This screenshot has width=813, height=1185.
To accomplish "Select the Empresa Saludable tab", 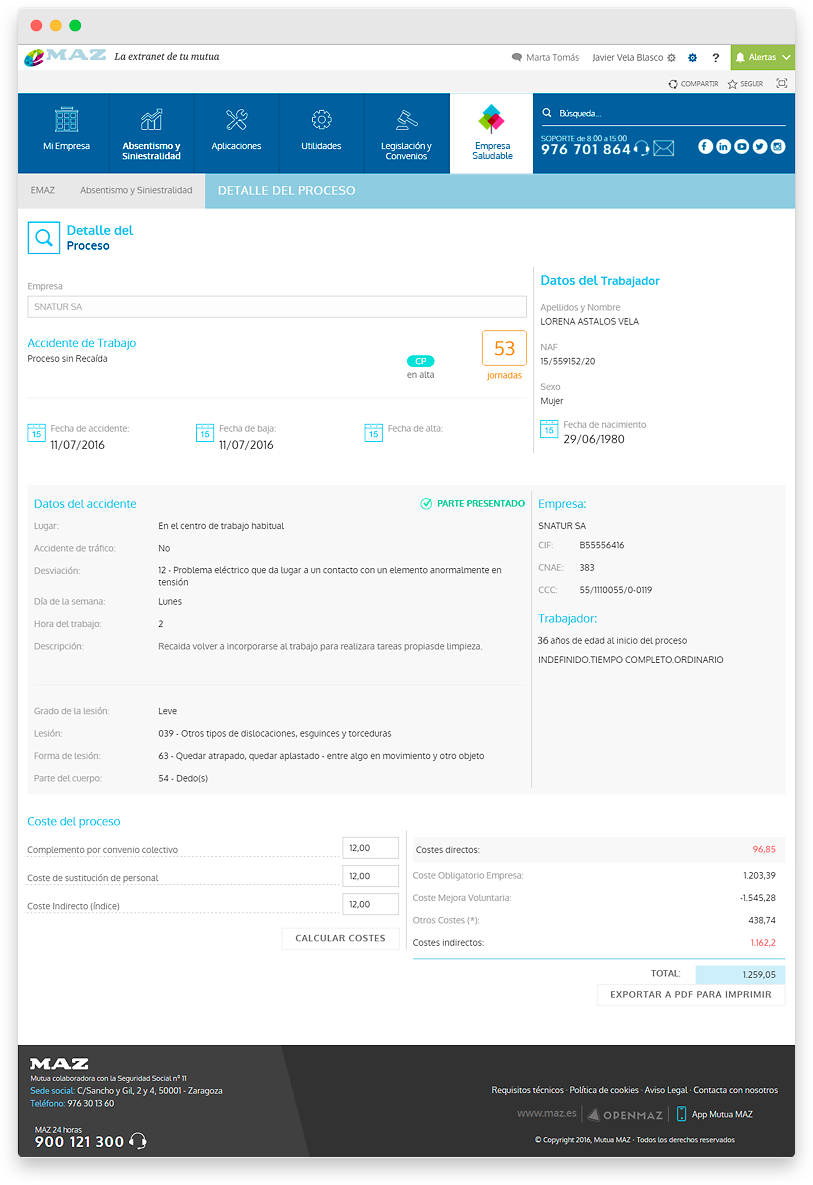I will pyautogui.click(x=491, y=134).
